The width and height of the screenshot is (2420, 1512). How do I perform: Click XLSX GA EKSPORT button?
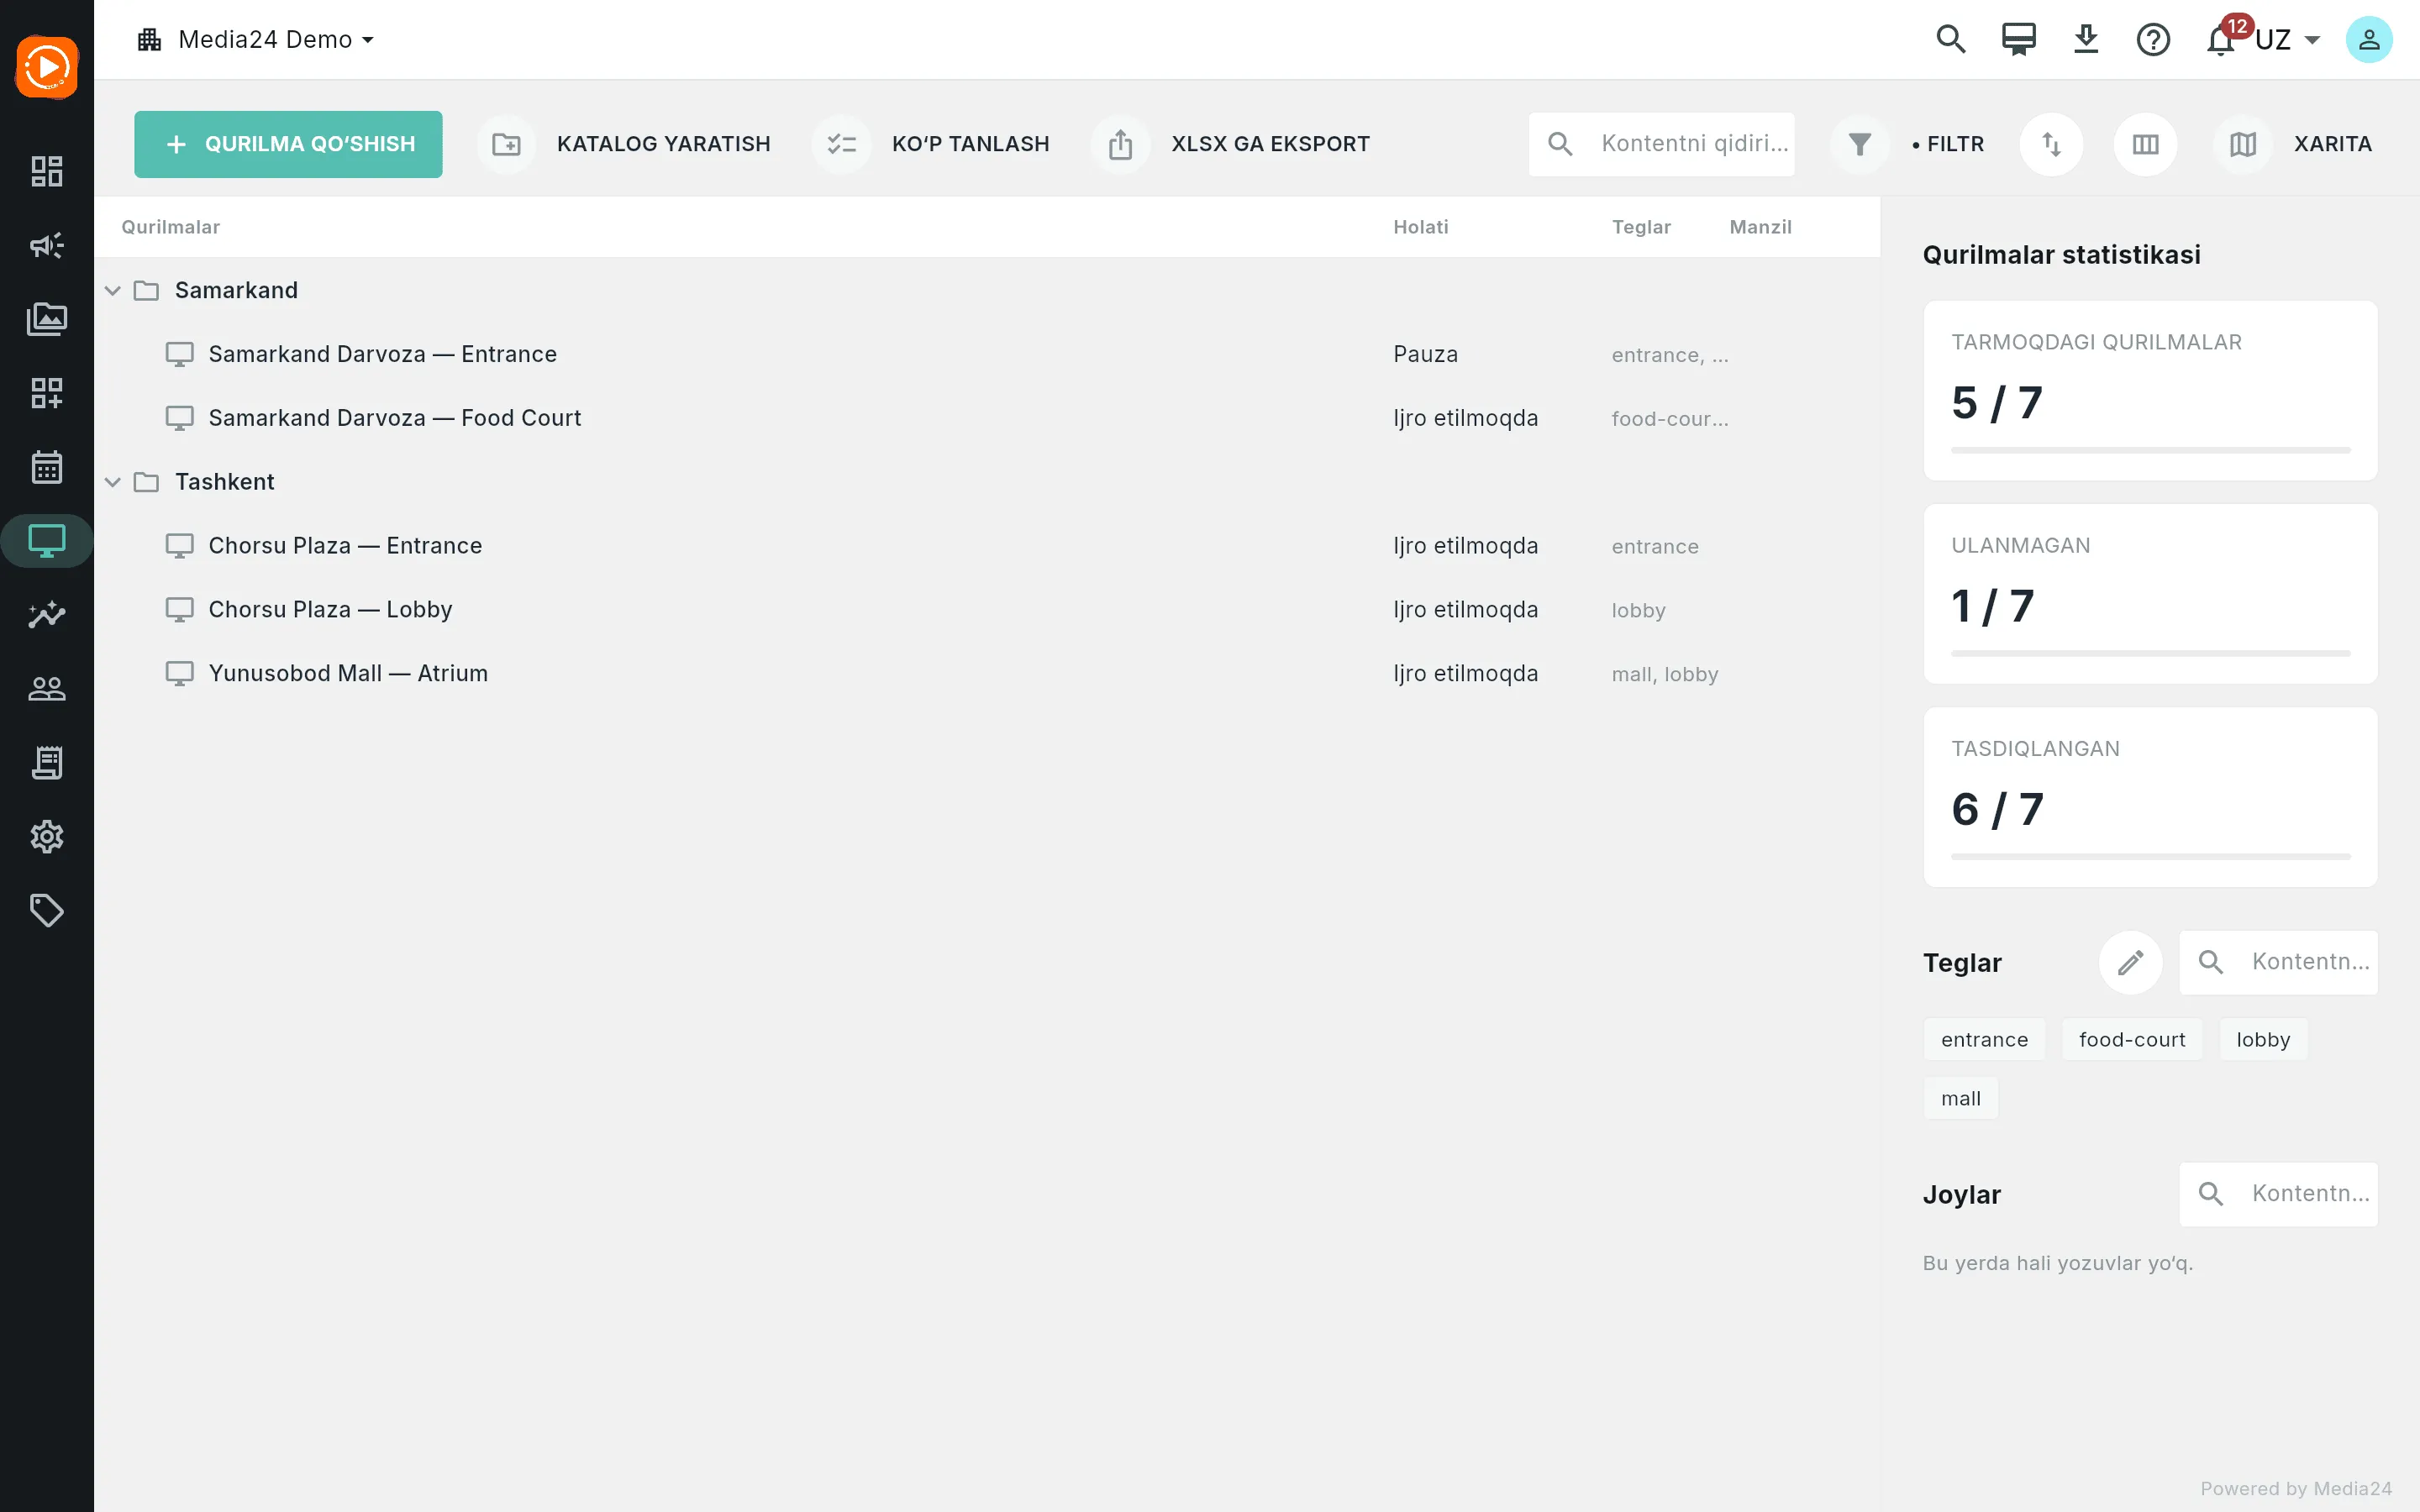click(x=1231, y=144)
